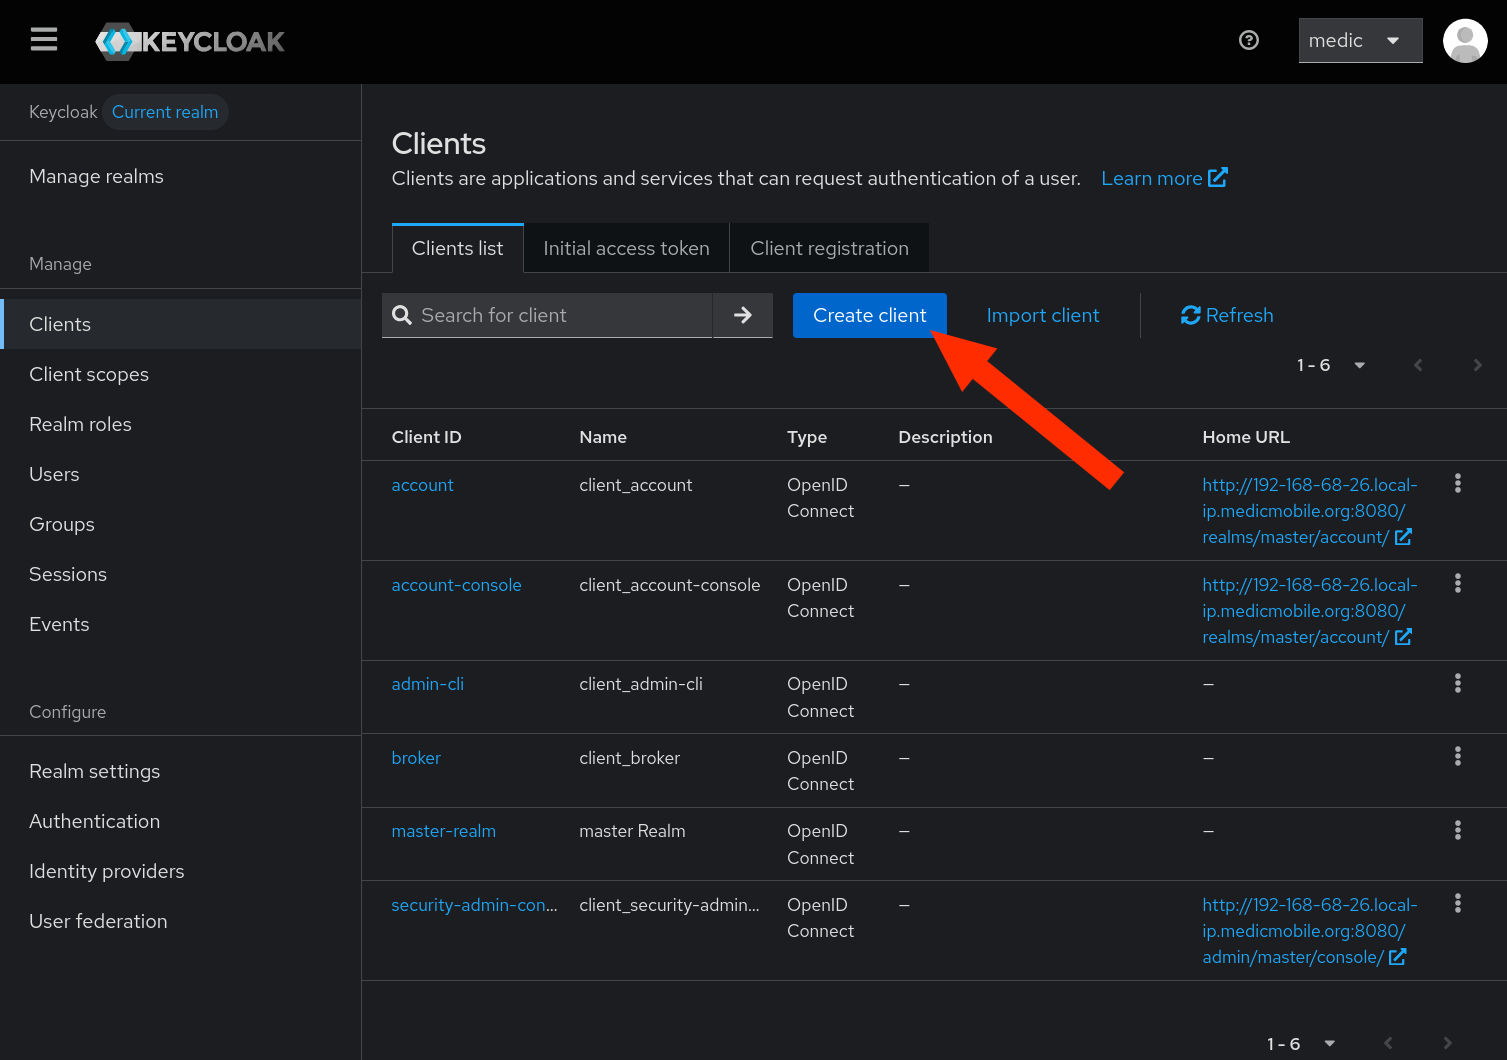Image resolution: width=1507 pixels, height=1060 pixels.
Task: Click the Create client button
Action: [x=870, y=315]
